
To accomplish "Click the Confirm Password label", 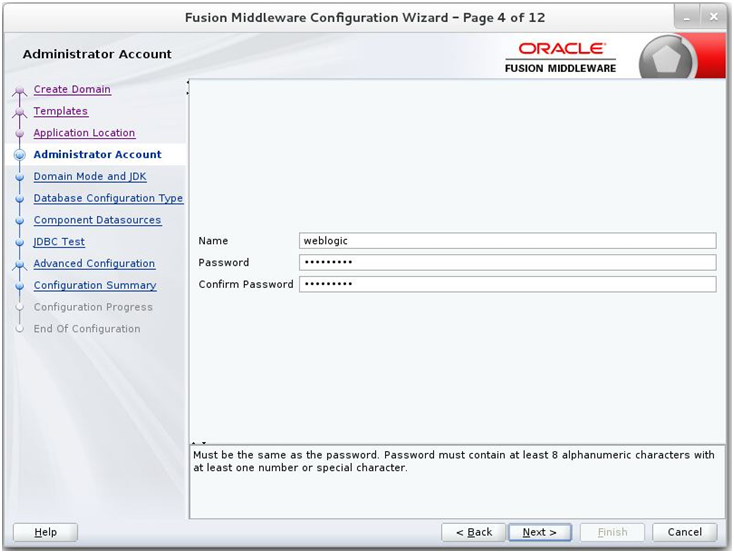I will click(246, 284).
